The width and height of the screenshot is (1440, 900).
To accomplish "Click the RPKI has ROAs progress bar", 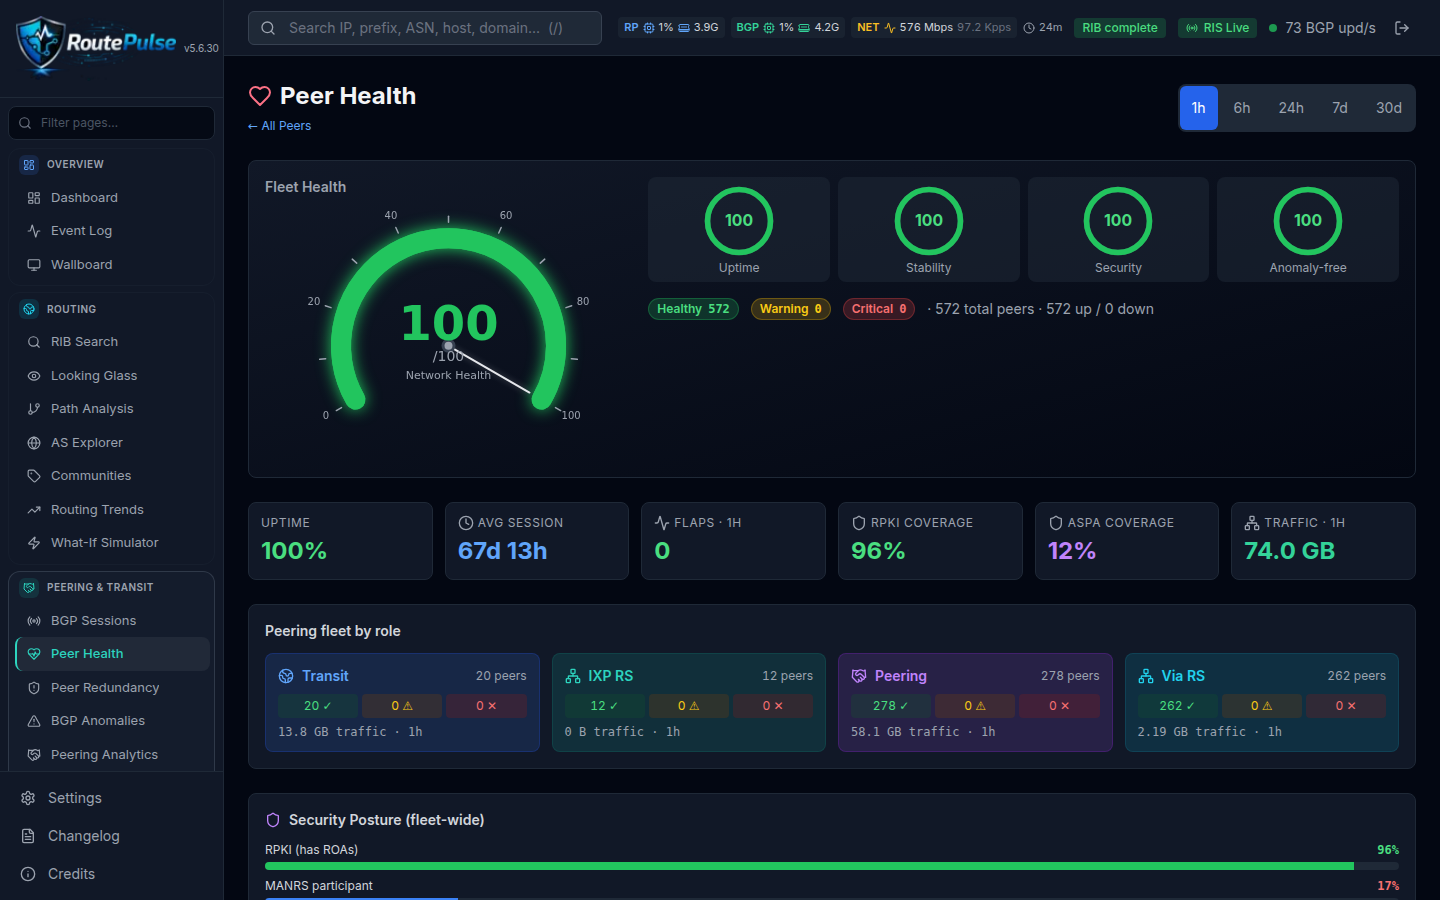I will [x=832, y=866].
